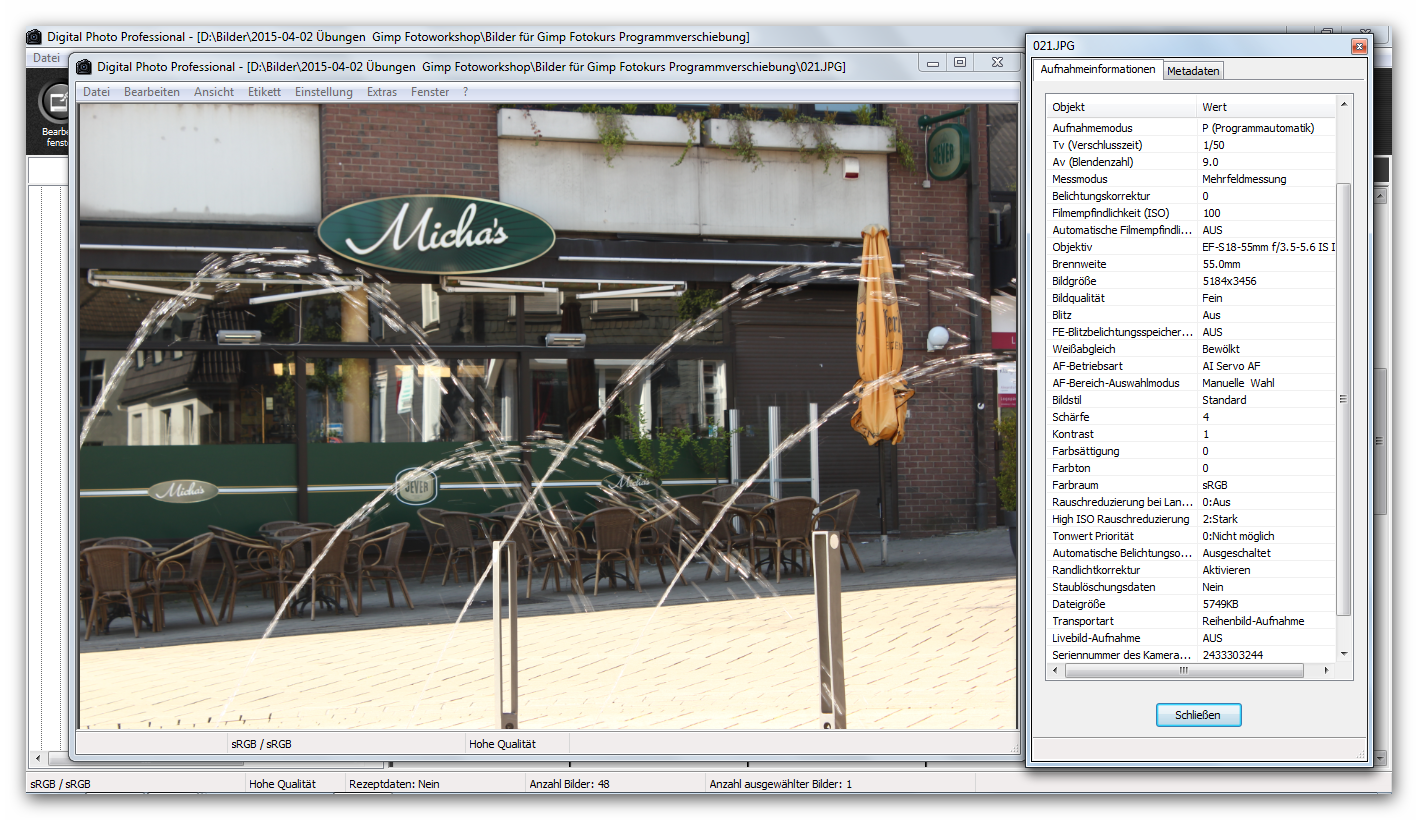Click the Transportart value Reihenbild-Aufnahme
This screenshot has width=1418, height=820.
coord(1253,621)
